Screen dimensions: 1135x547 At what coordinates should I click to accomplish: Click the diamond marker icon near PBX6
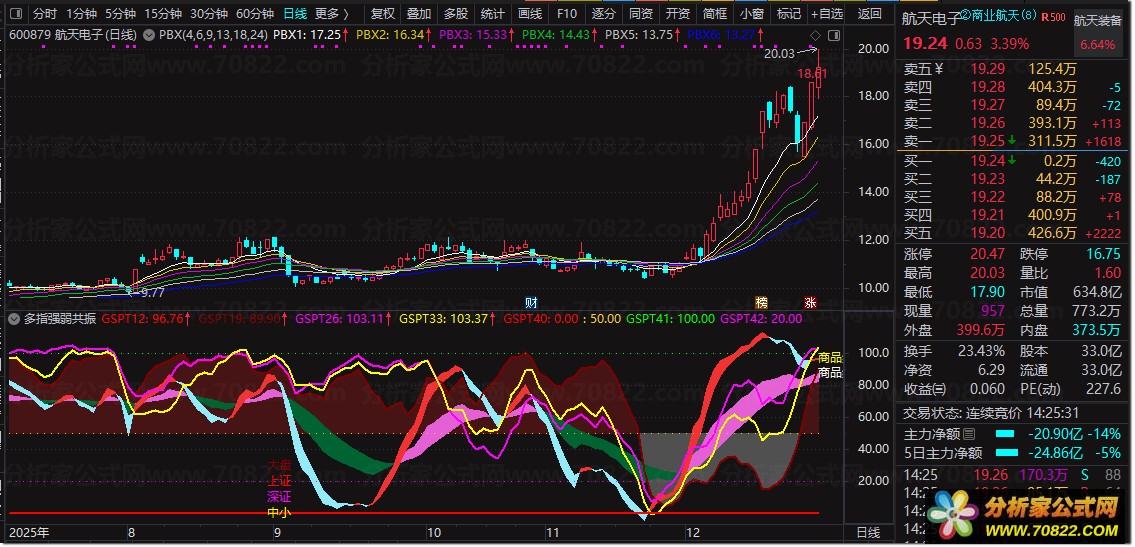(816, 35)
